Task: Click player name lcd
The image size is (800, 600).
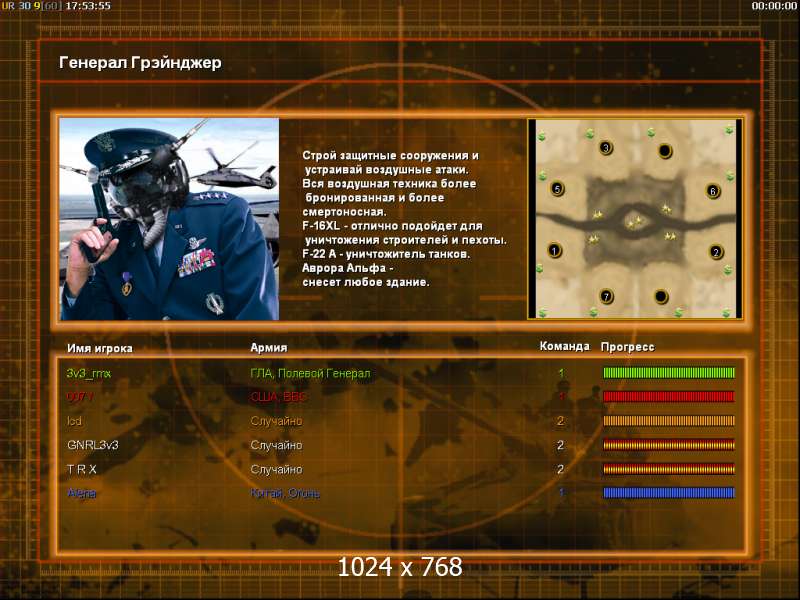Action: (x=74, y=421)
